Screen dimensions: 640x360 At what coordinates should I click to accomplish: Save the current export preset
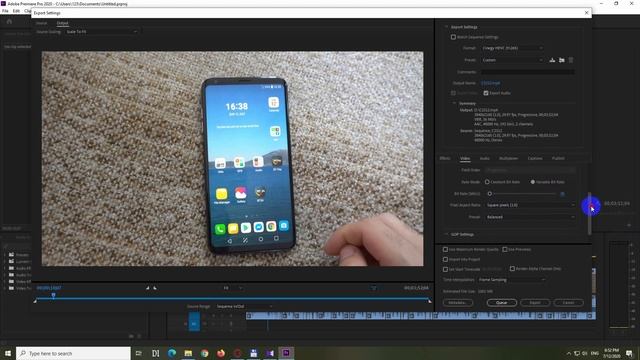pyautogui.click(x=552, y=60)
